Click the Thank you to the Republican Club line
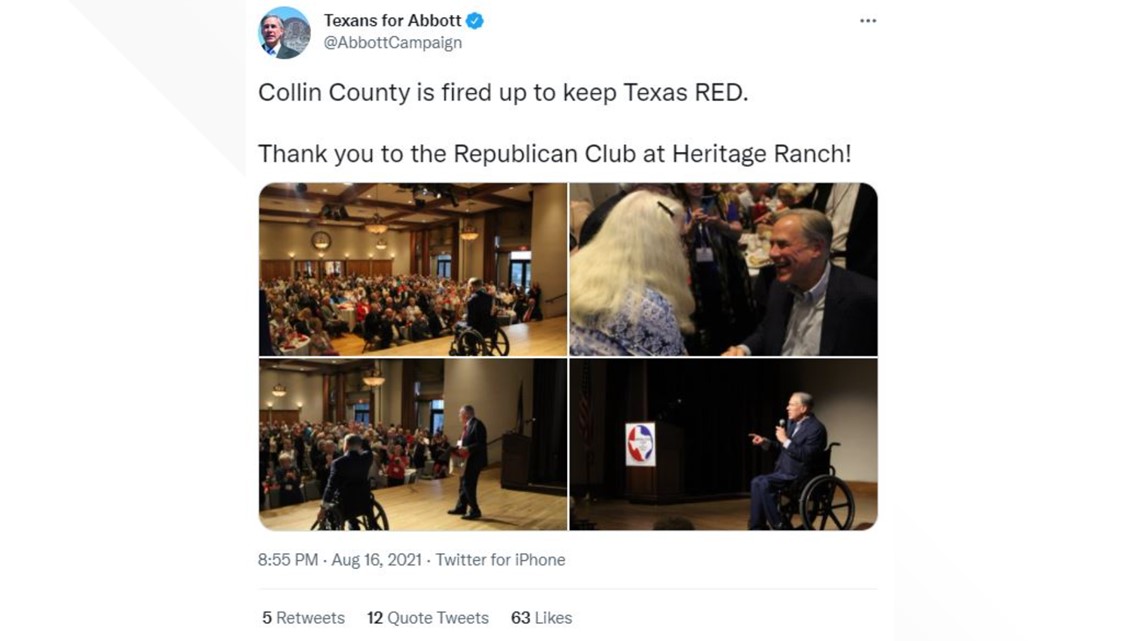The image size is (1140, 641). 555,153
